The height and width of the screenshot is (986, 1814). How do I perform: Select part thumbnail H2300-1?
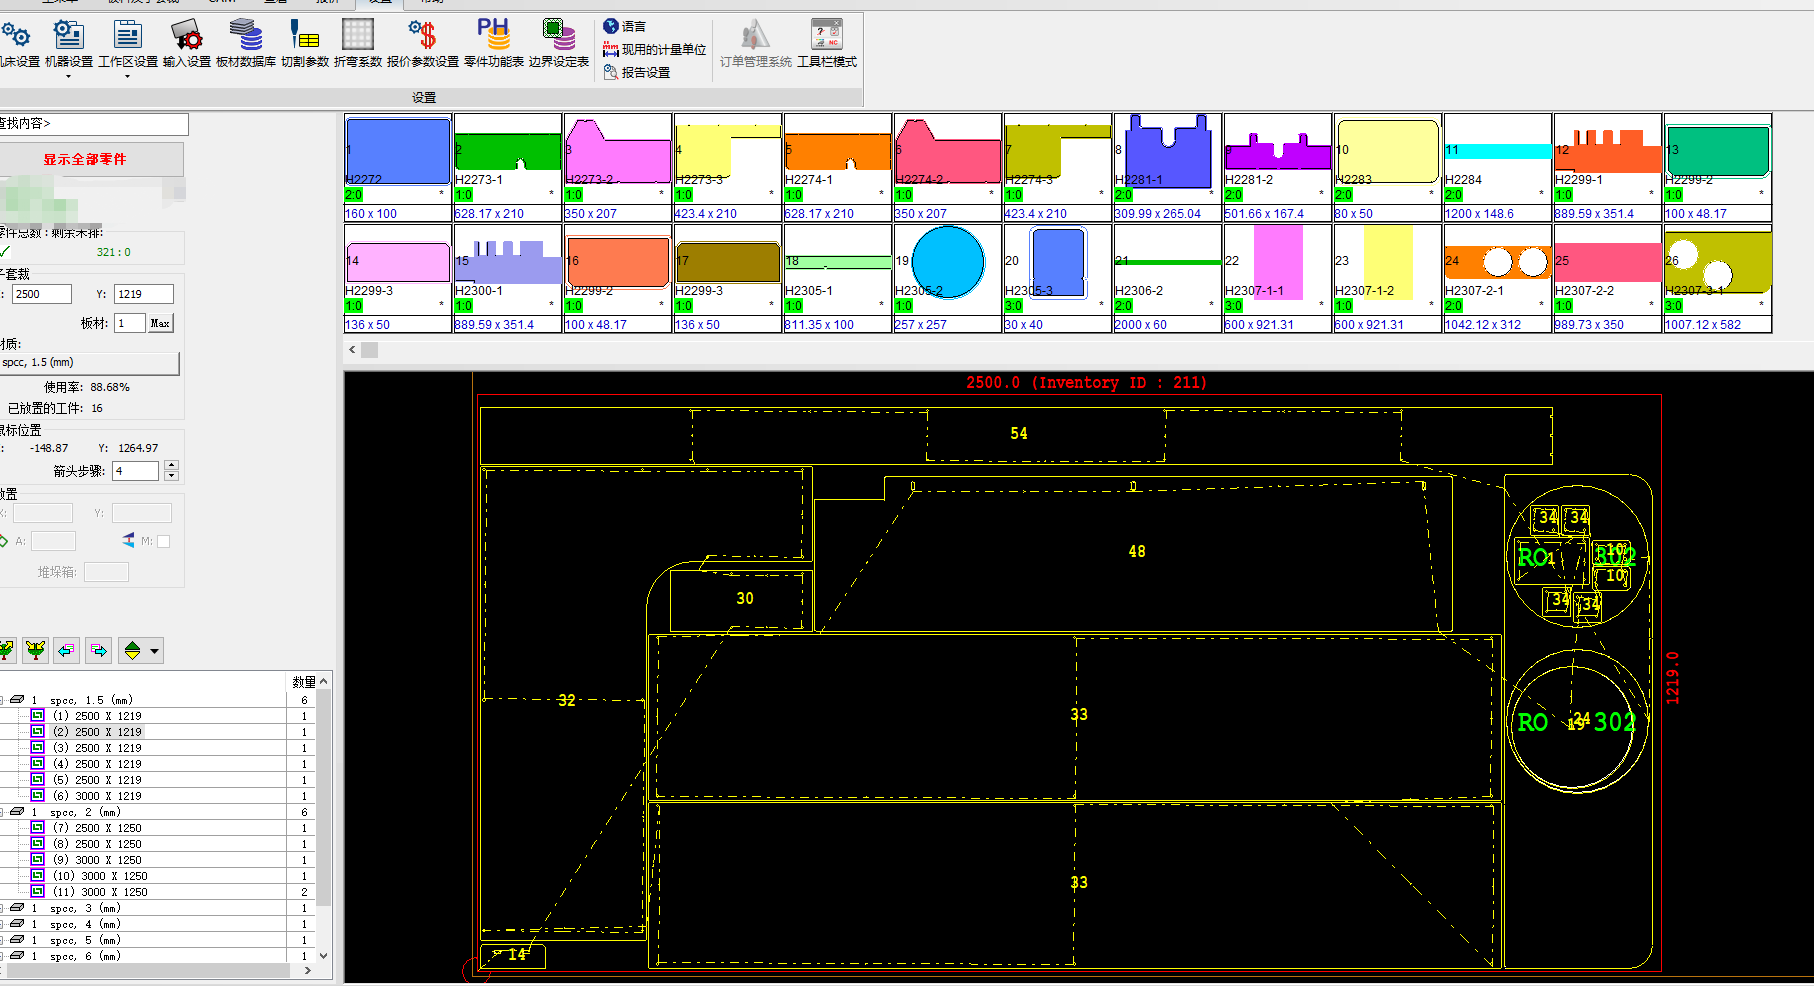(x=508, y=278)
